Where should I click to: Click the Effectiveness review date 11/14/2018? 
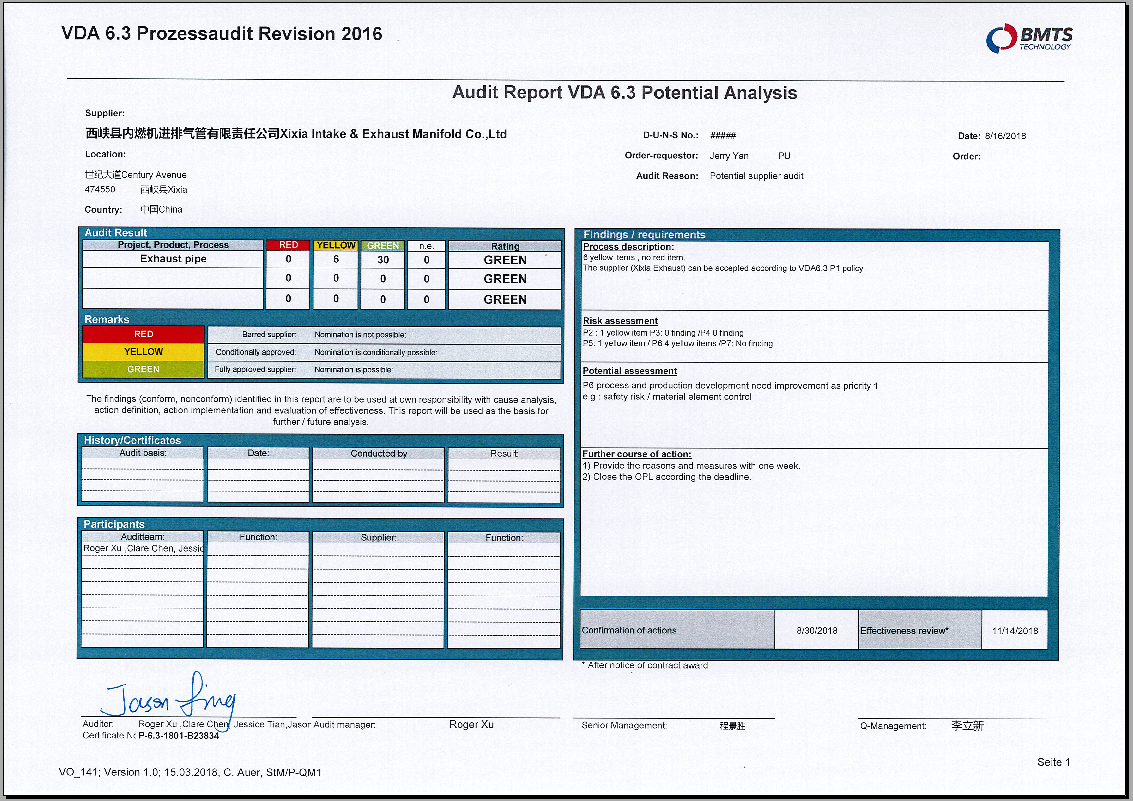pyautogui.click(x=1015, y=630)
